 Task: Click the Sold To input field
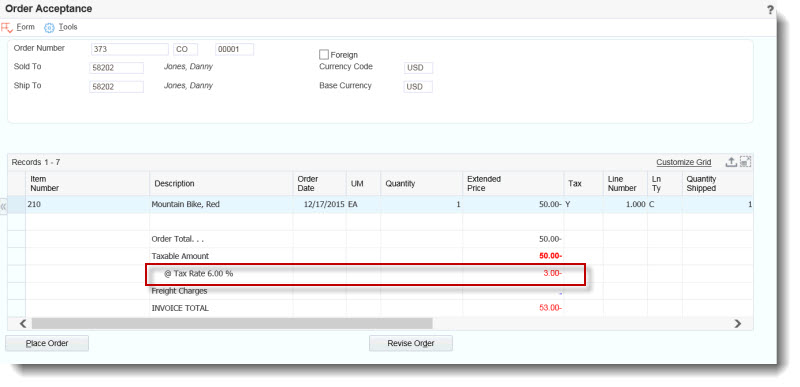point(116,68)
